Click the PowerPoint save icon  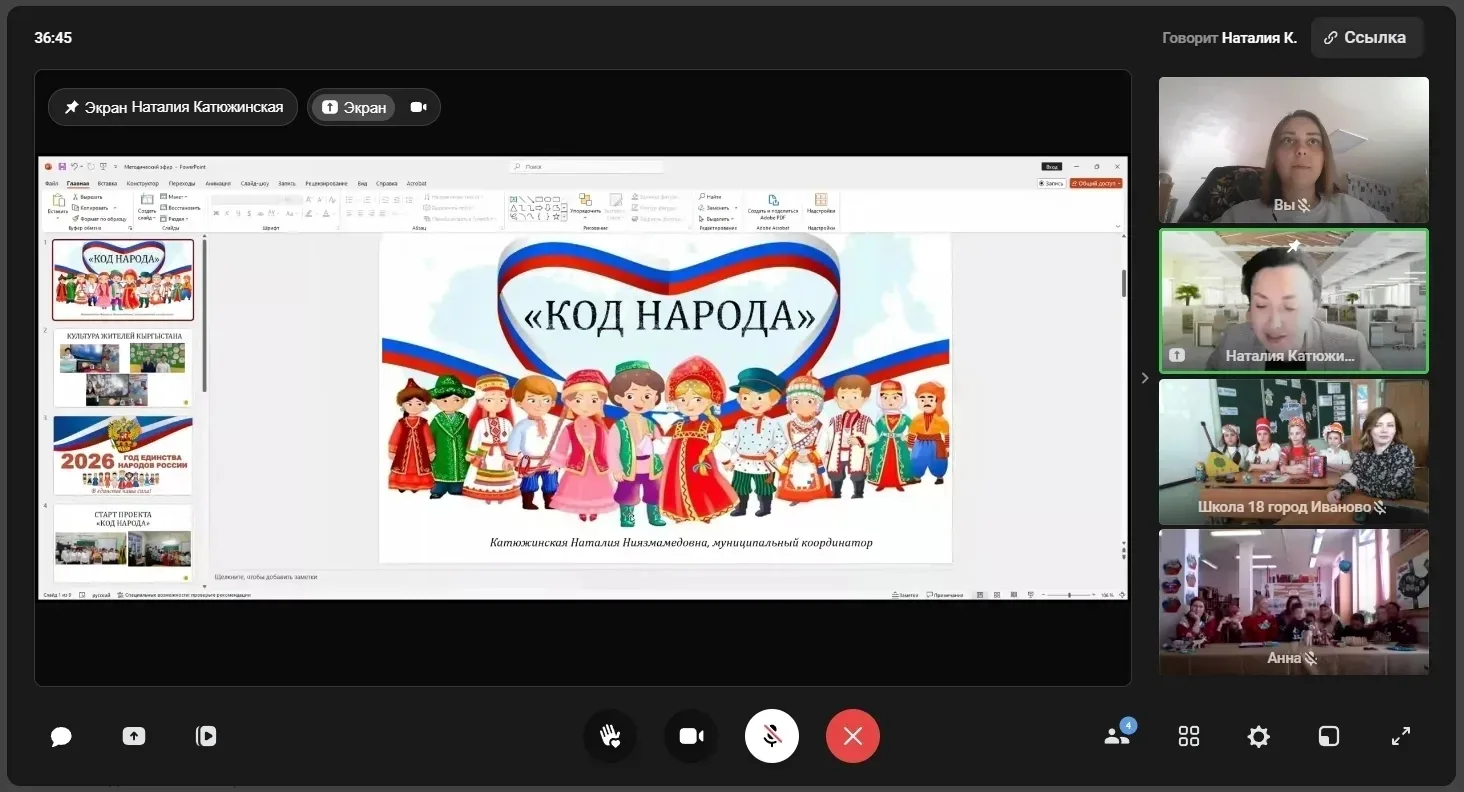click(x=62, y=167)
